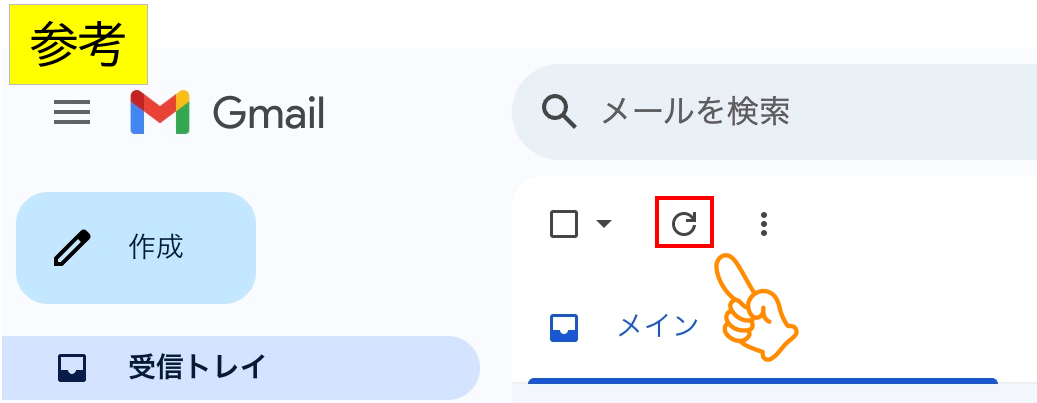The width and height of the screenshot is (1037, 403).
Task: Click the inbox icon beside メイン
Action: [x=564, y=327]
